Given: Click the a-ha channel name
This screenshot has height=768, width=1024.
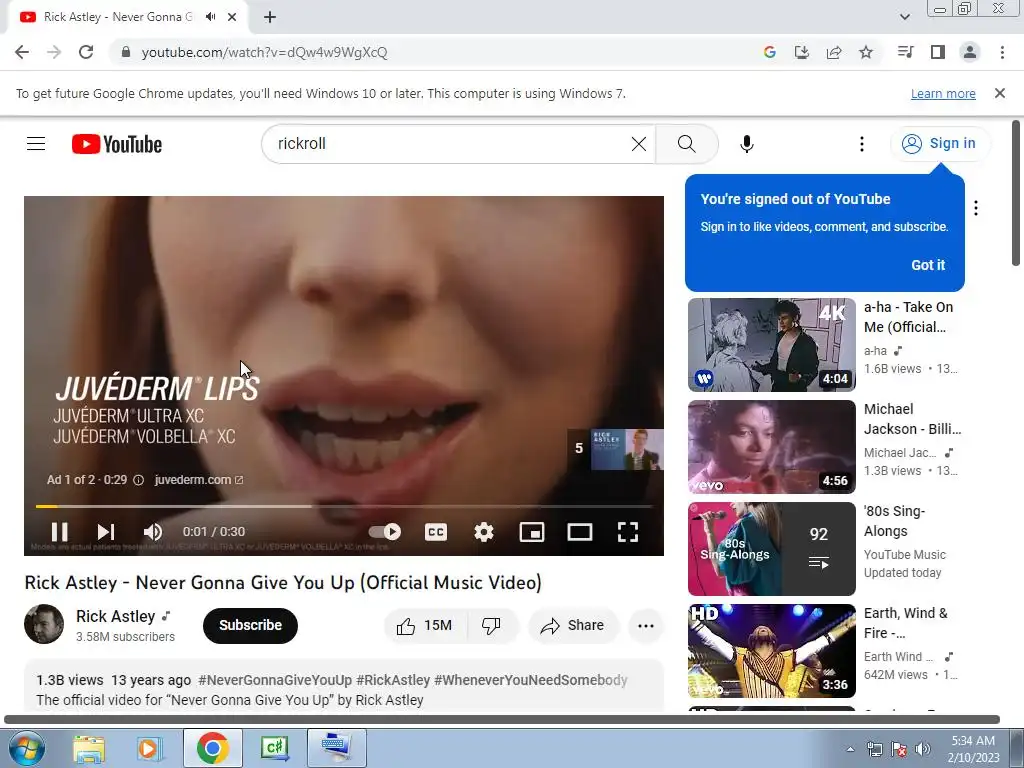Looking at the screenshot, I should coord(875,351).
